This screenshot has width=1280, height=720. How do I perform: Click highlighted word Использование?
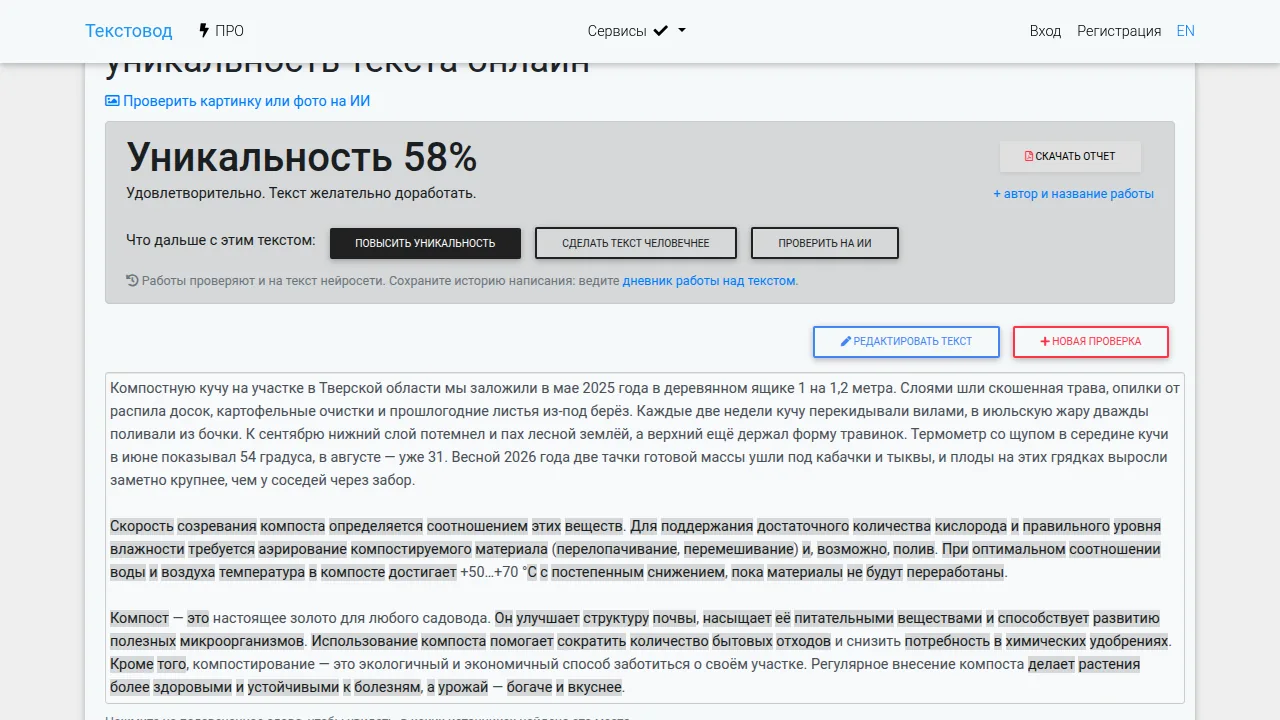(x=364, y=641)
